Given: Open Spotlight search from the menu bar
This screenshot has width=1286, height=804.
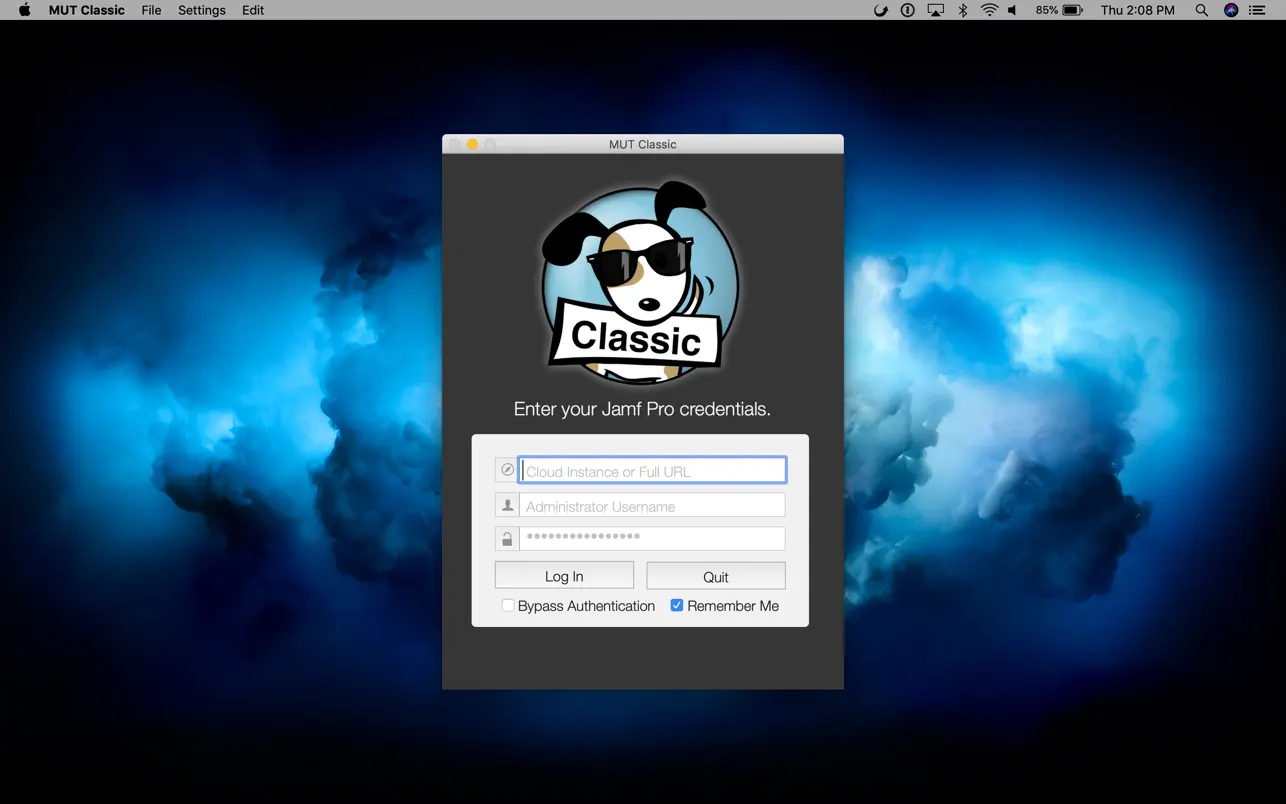Looking at the screenshot, I should (1200, 10).
